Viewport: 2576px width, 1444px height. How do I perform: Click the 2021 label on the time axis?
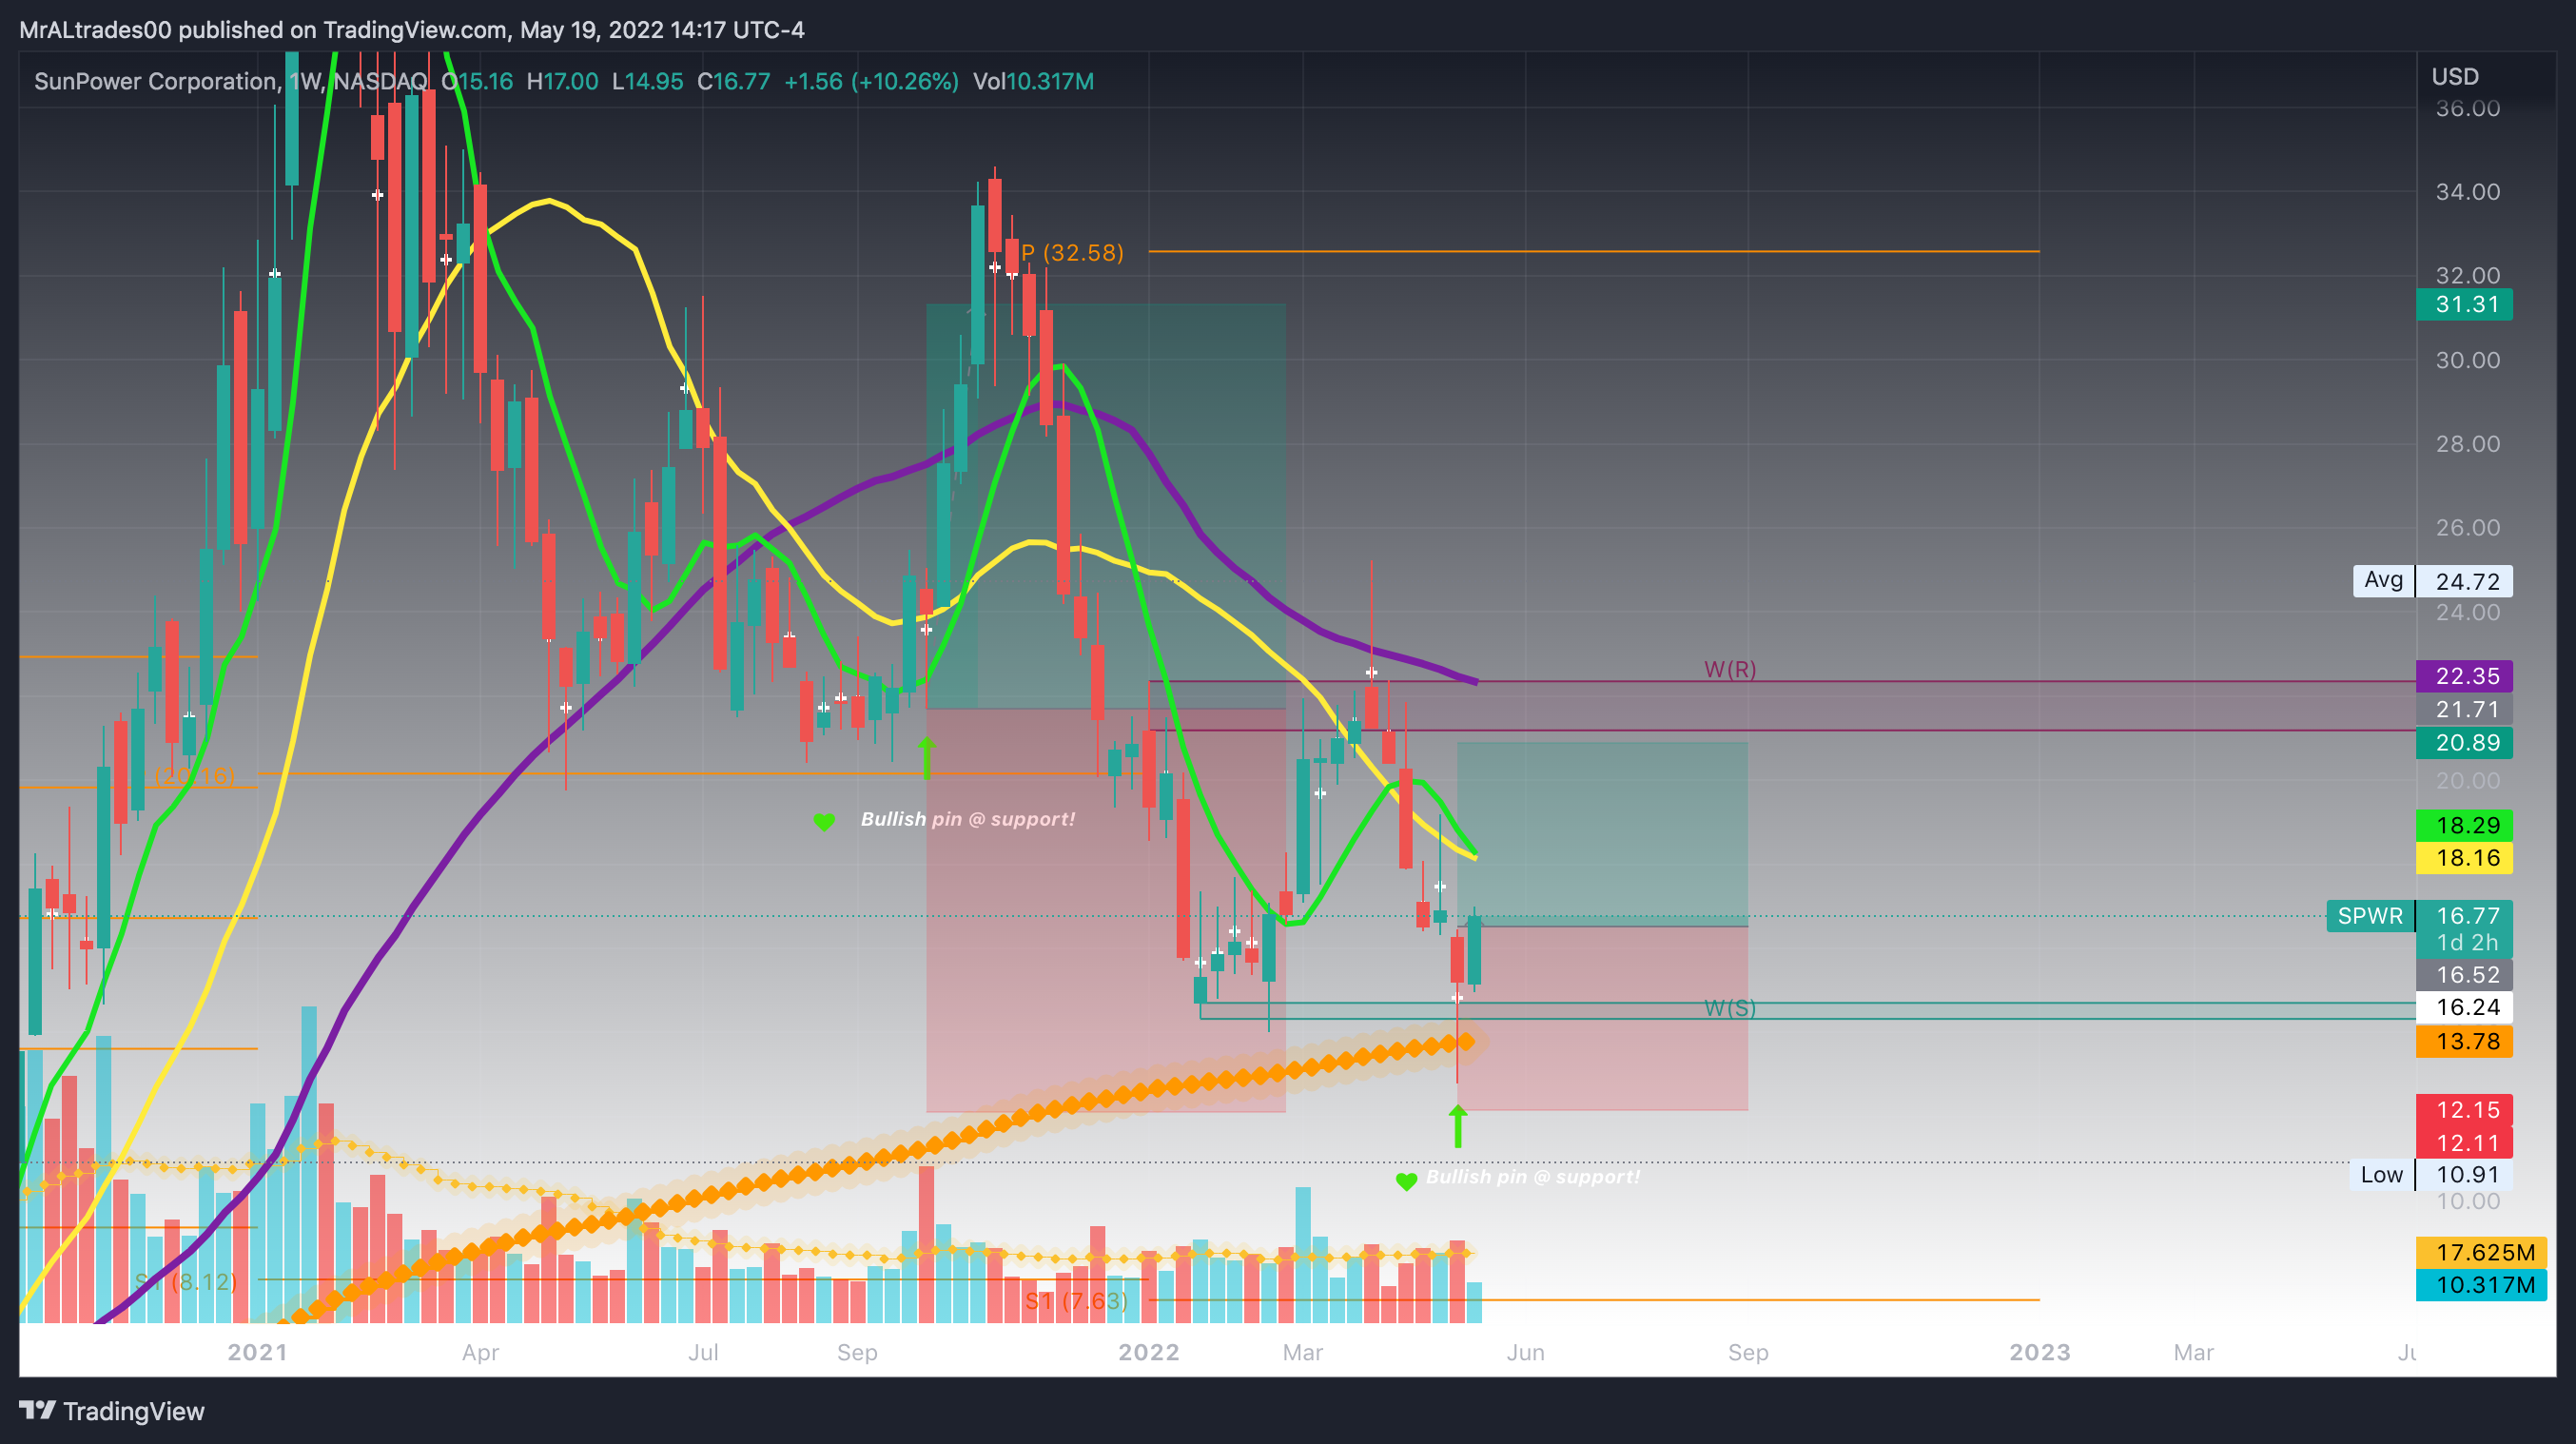(x=257, y=1352)
